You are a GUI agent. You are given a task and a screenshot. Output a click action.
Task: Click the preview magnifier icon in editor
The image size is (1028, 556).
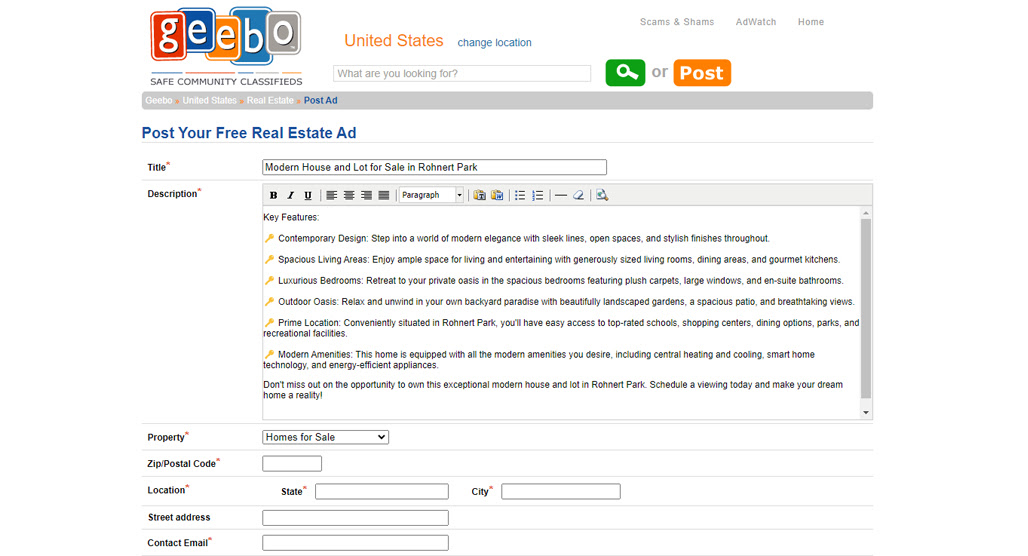[602, 195]
